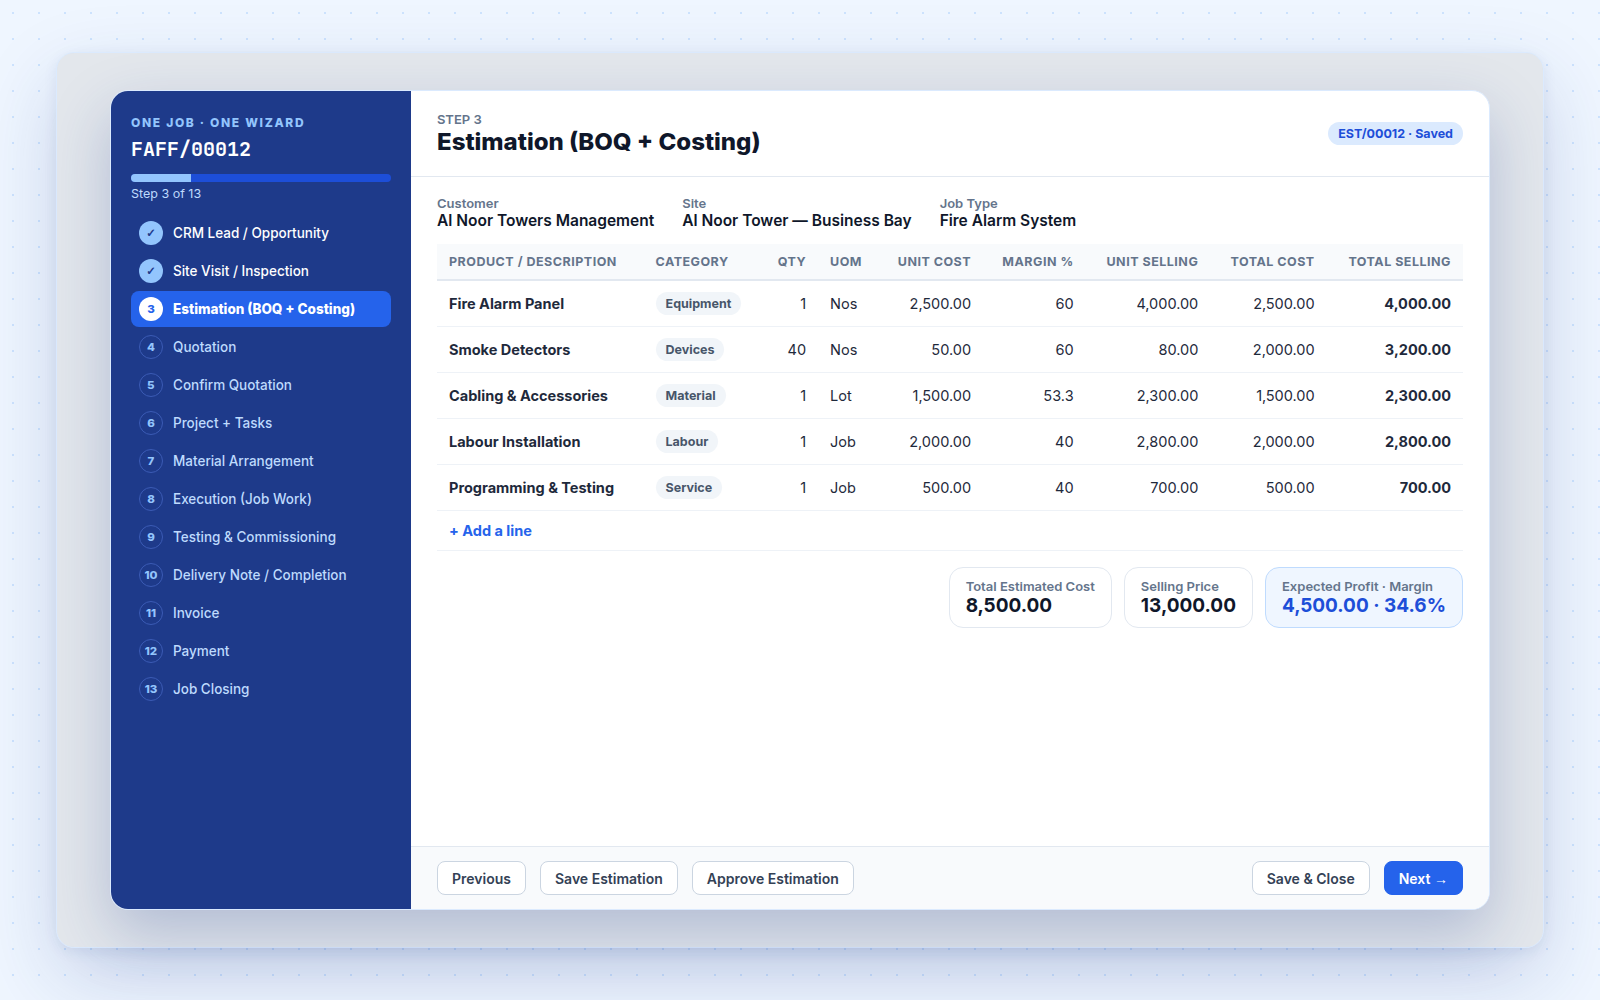
Task: Add a line to the BOQ table
Action: (x=490, y=531)
